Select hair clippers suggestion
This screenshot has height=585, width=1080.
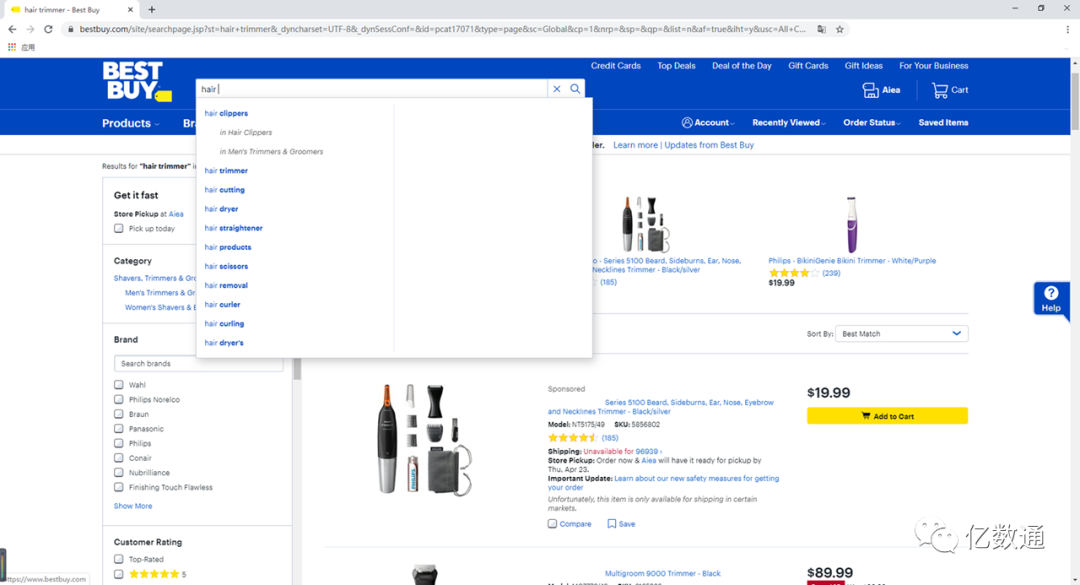coord(226,113)
